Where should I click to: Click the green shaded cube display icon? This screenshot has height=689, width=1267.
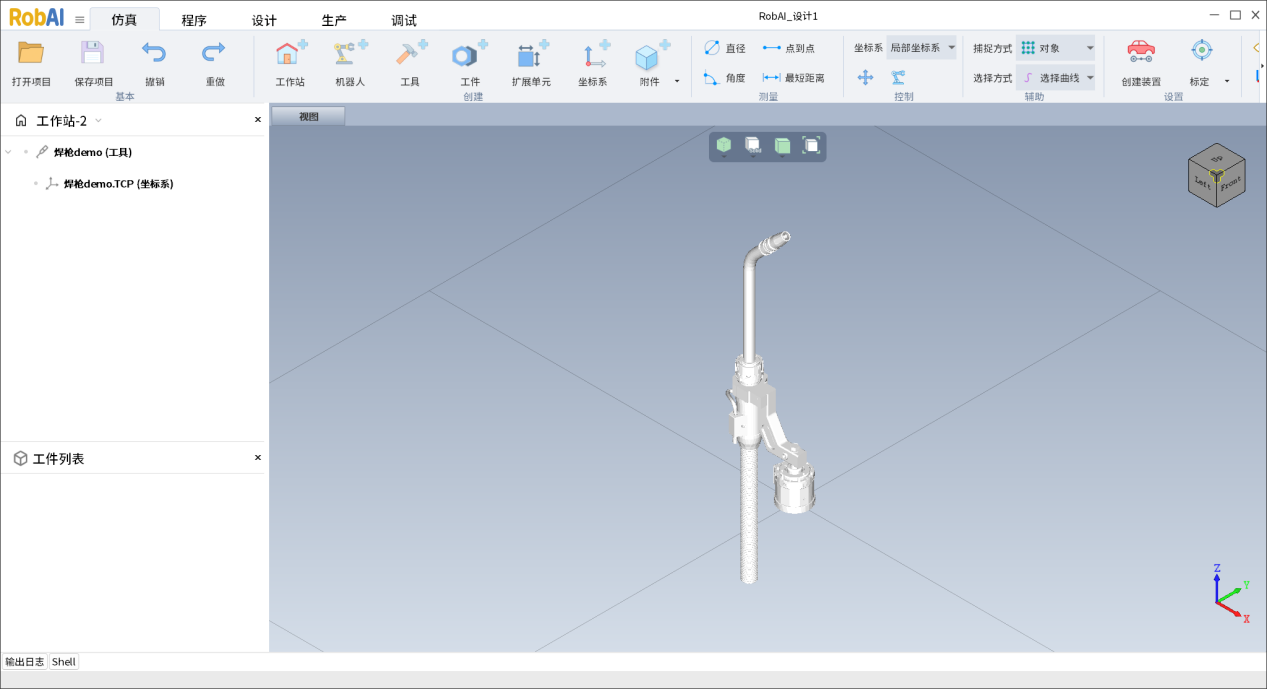(782, 146)
